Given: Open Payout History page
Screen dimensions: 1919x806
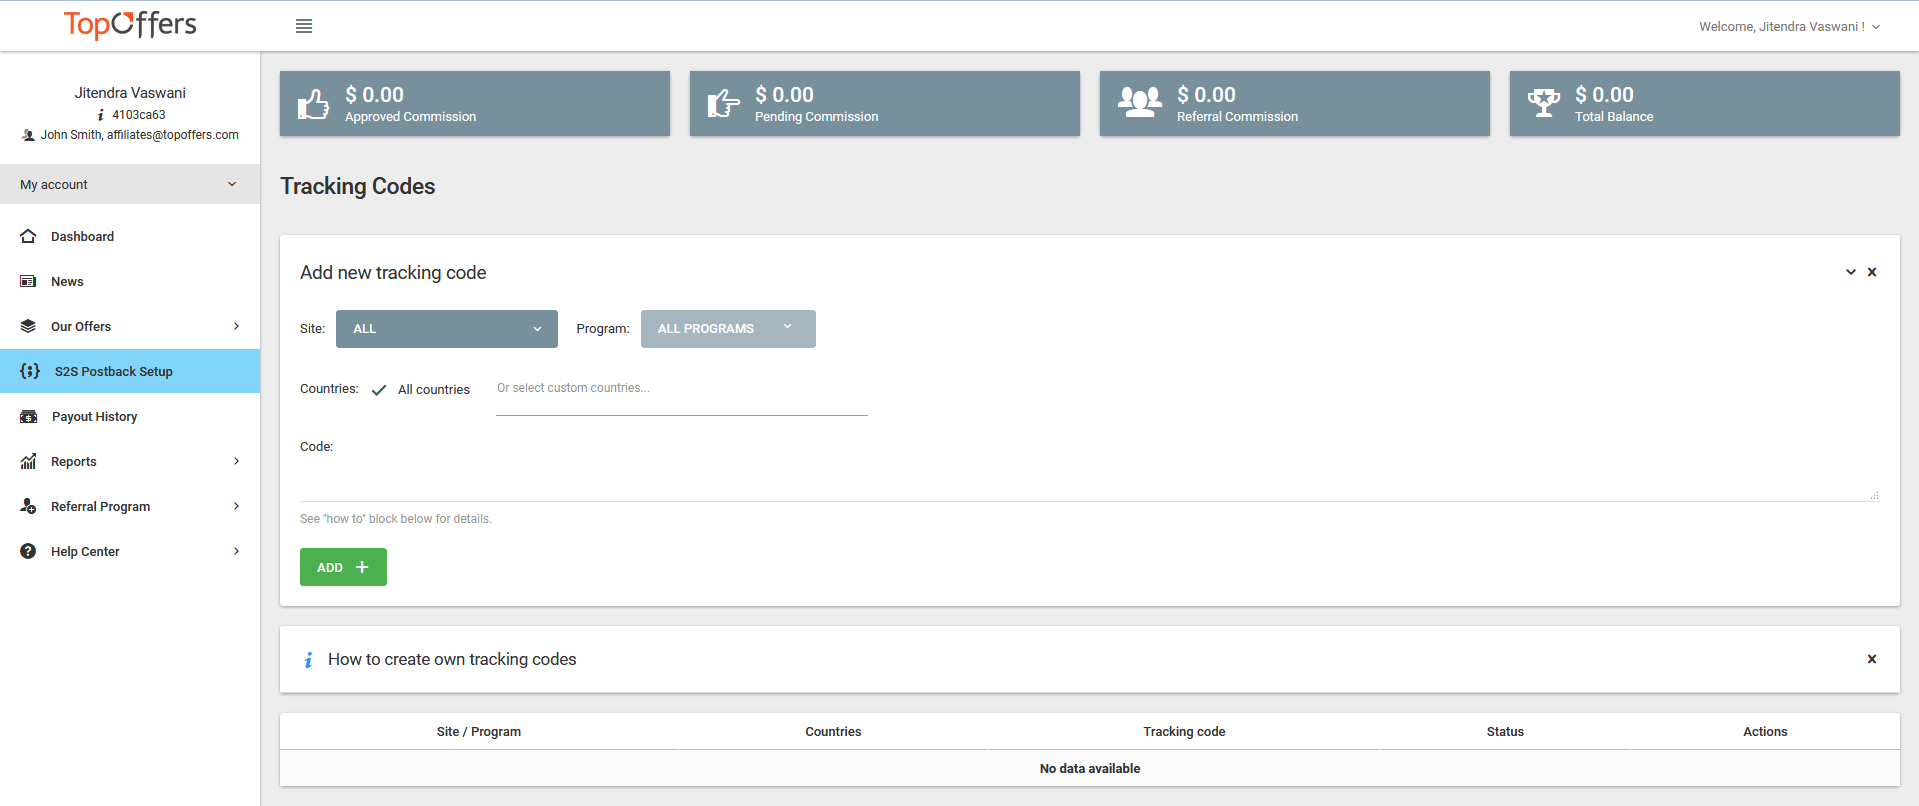Looking at the screenshot, I should [x=130, y=416].
